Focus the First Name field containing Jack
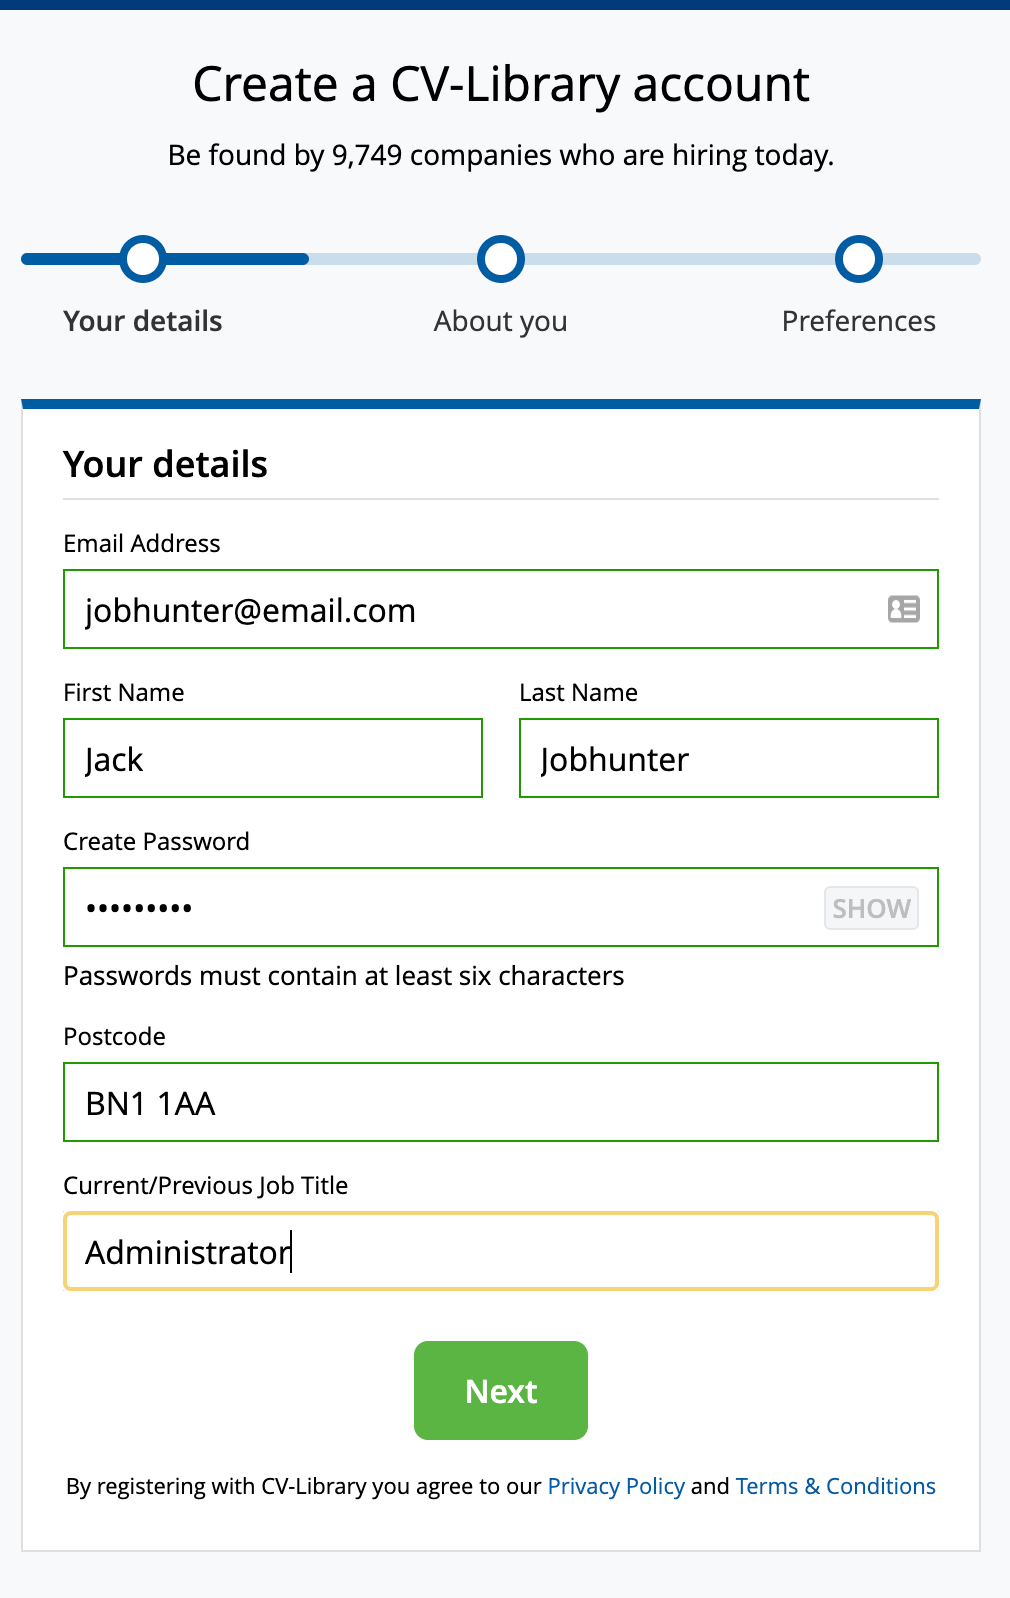The image size is (1010, 1598). coord(273,758)
